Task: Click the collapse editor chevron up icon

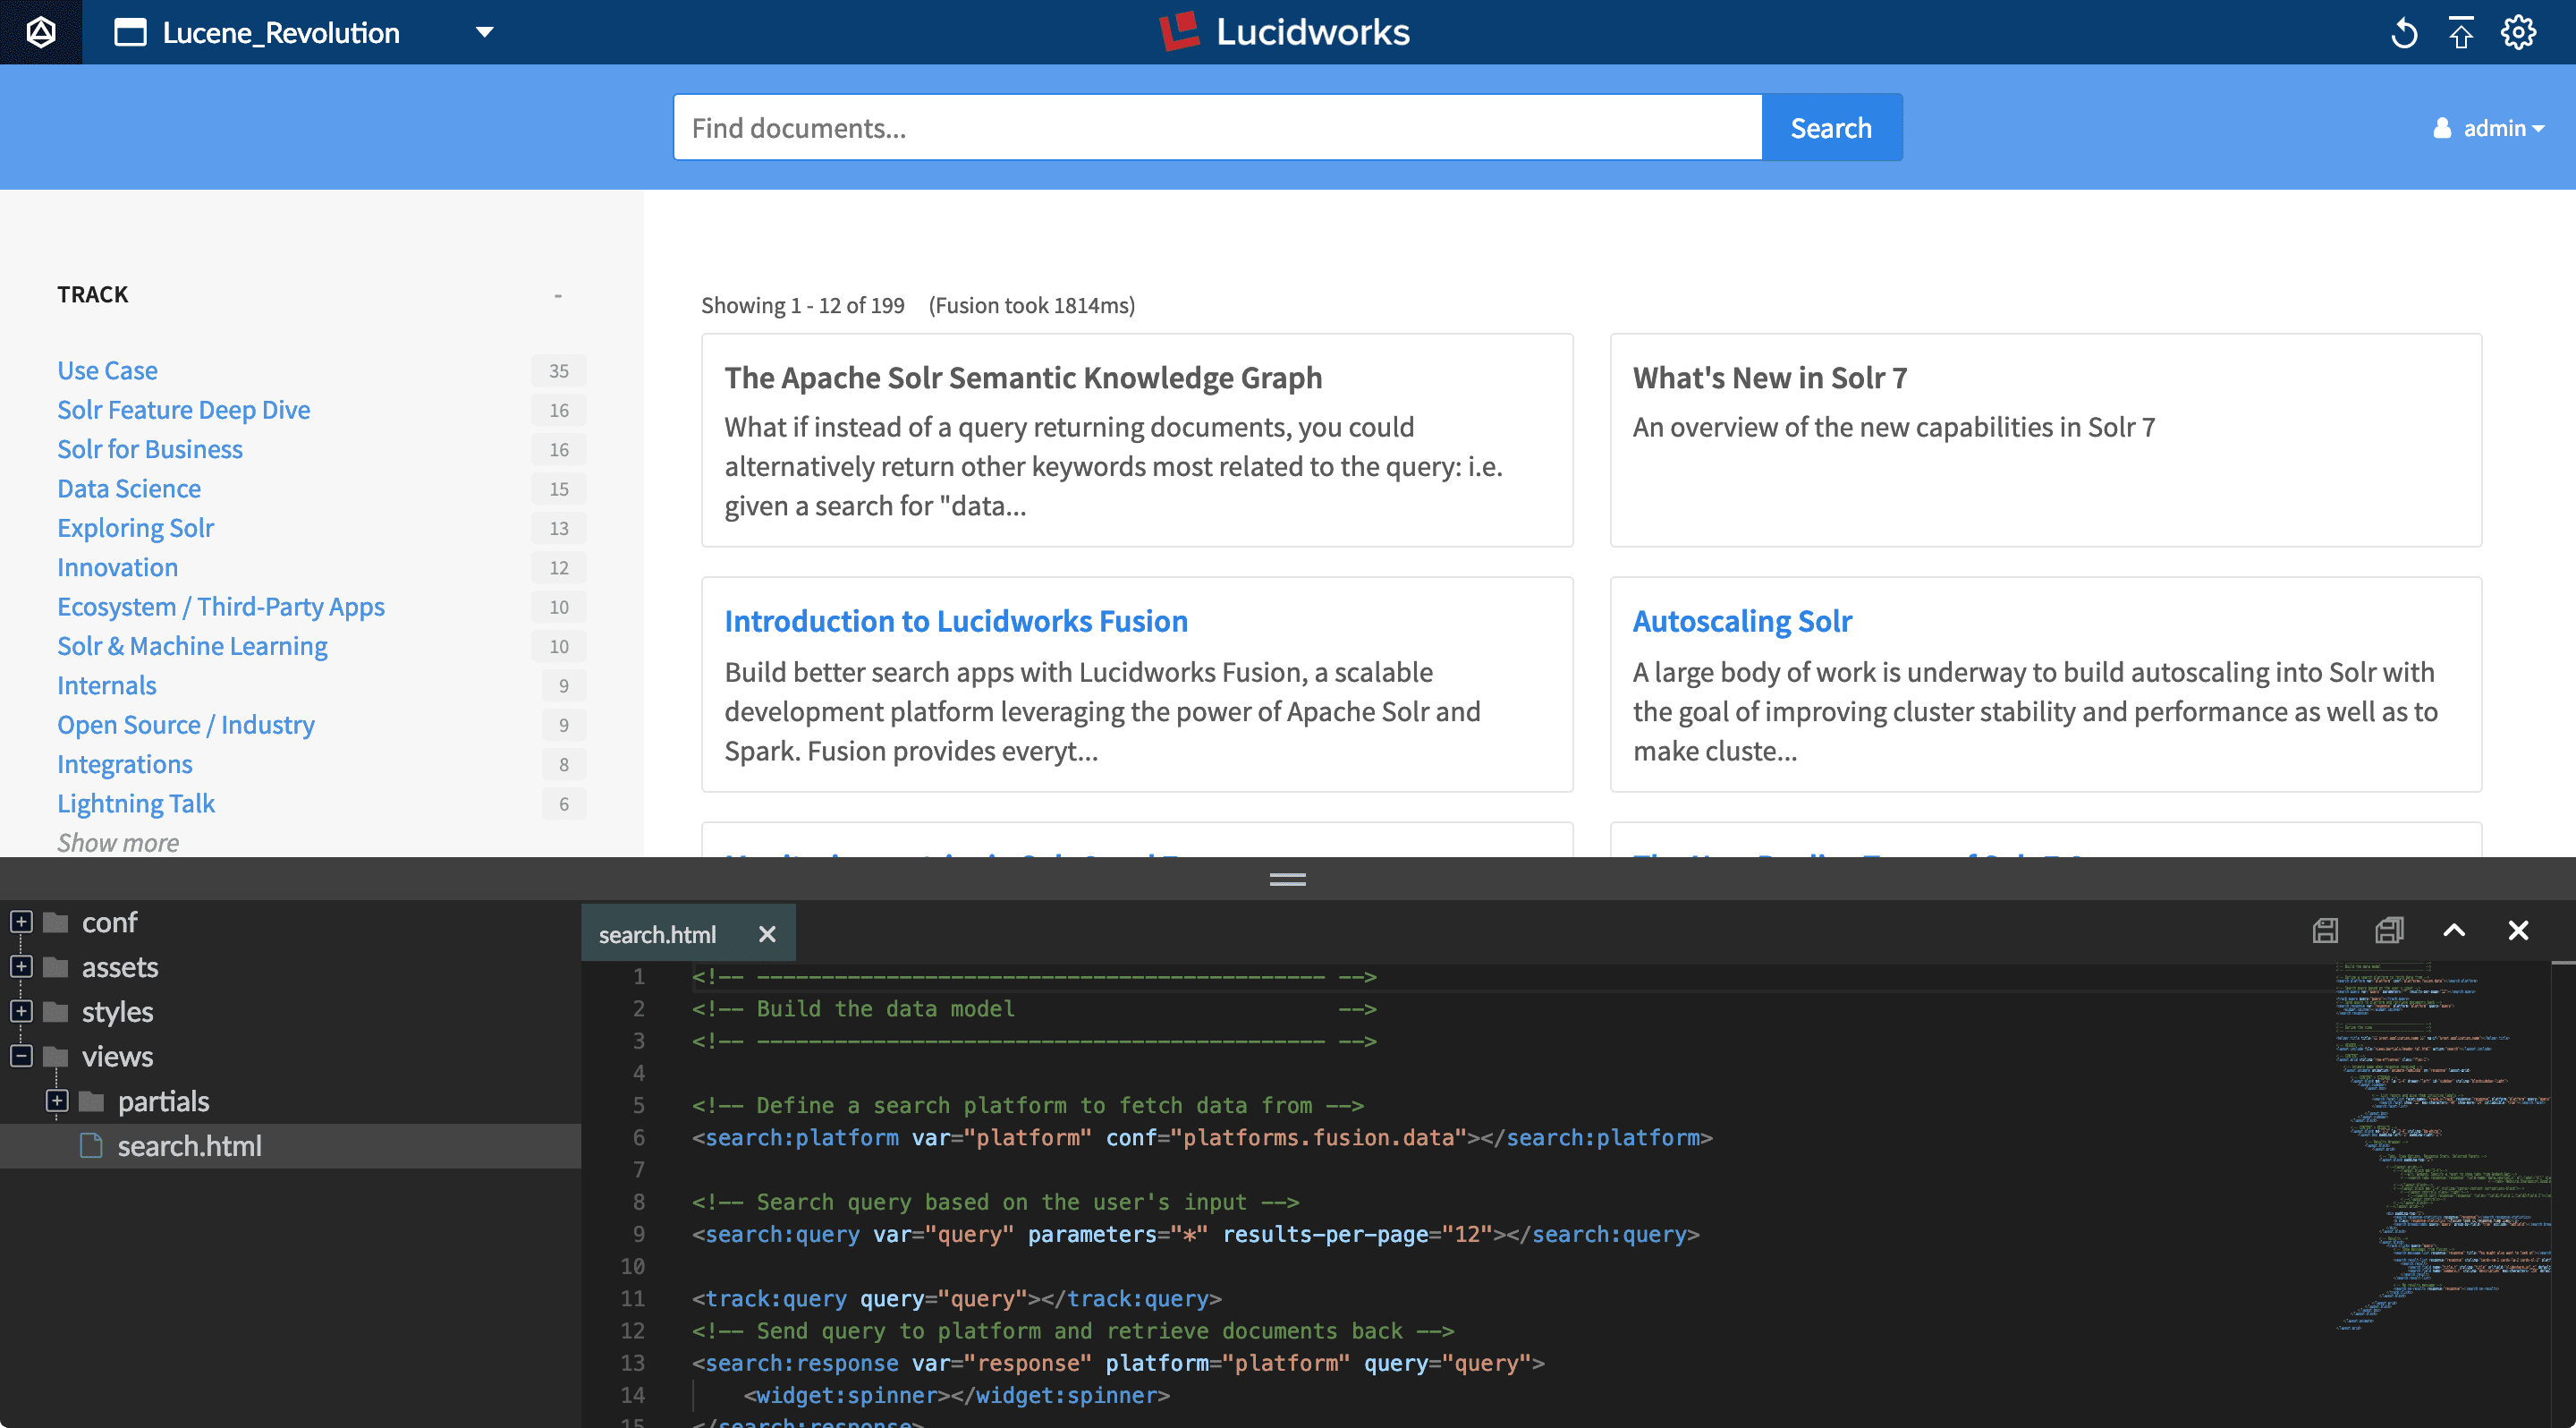Action: tap(2454, 930)
